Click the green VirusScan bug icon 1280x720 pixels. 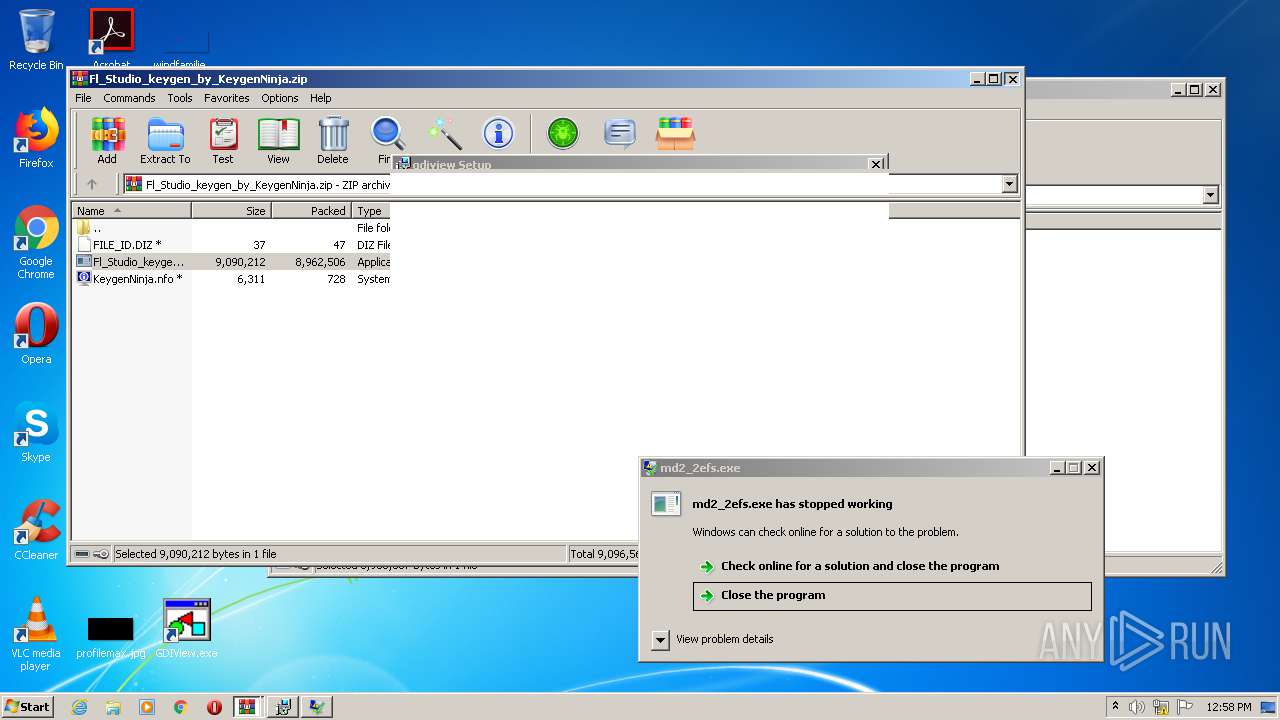tap(563, 134)
